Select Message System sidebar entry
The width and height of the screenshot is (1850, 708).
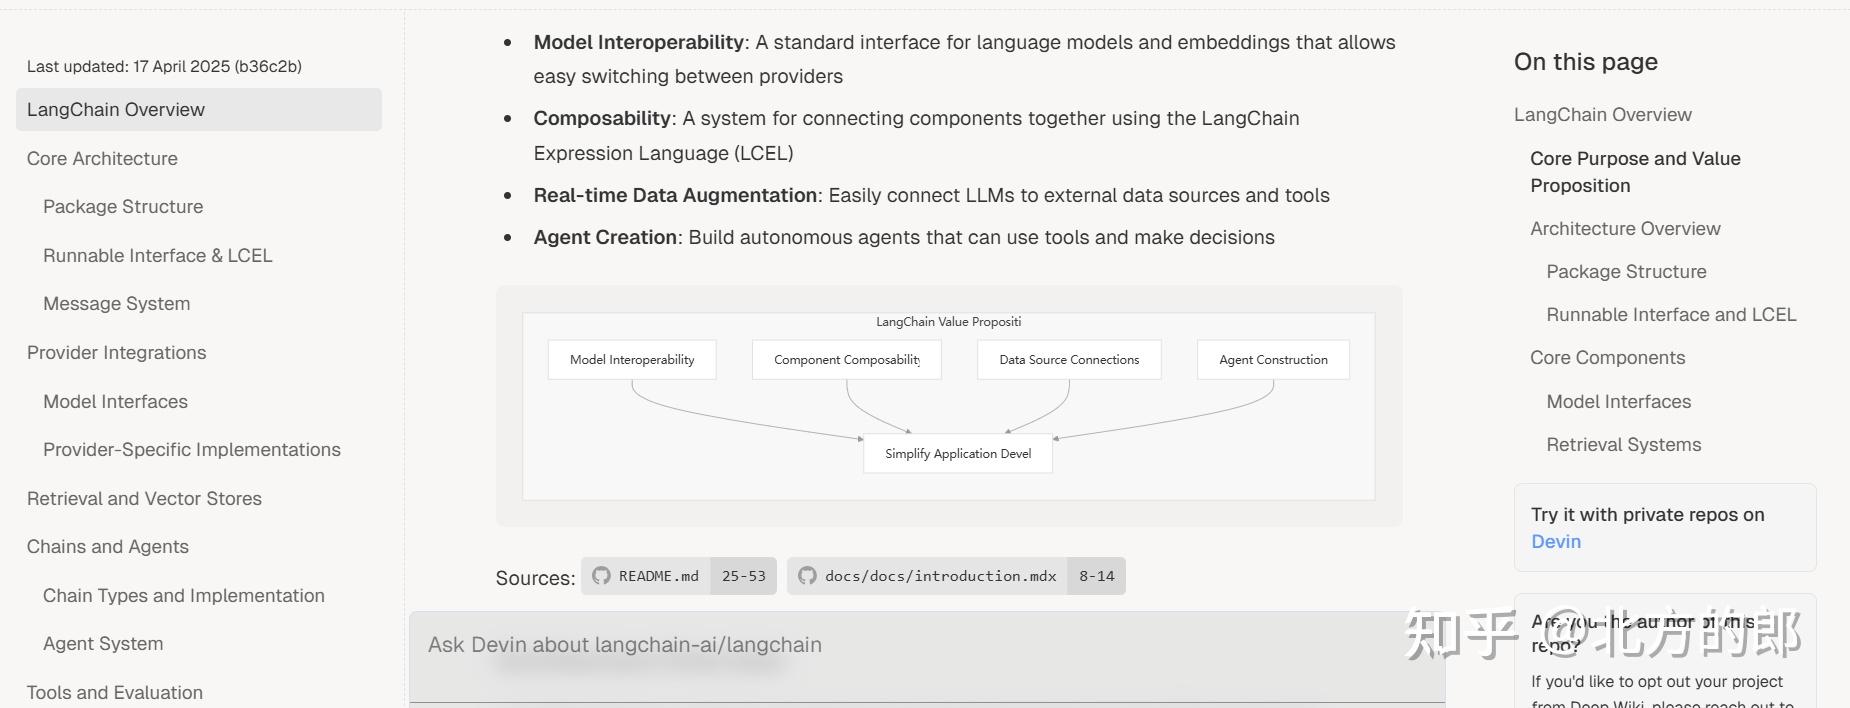pos(116,304)
